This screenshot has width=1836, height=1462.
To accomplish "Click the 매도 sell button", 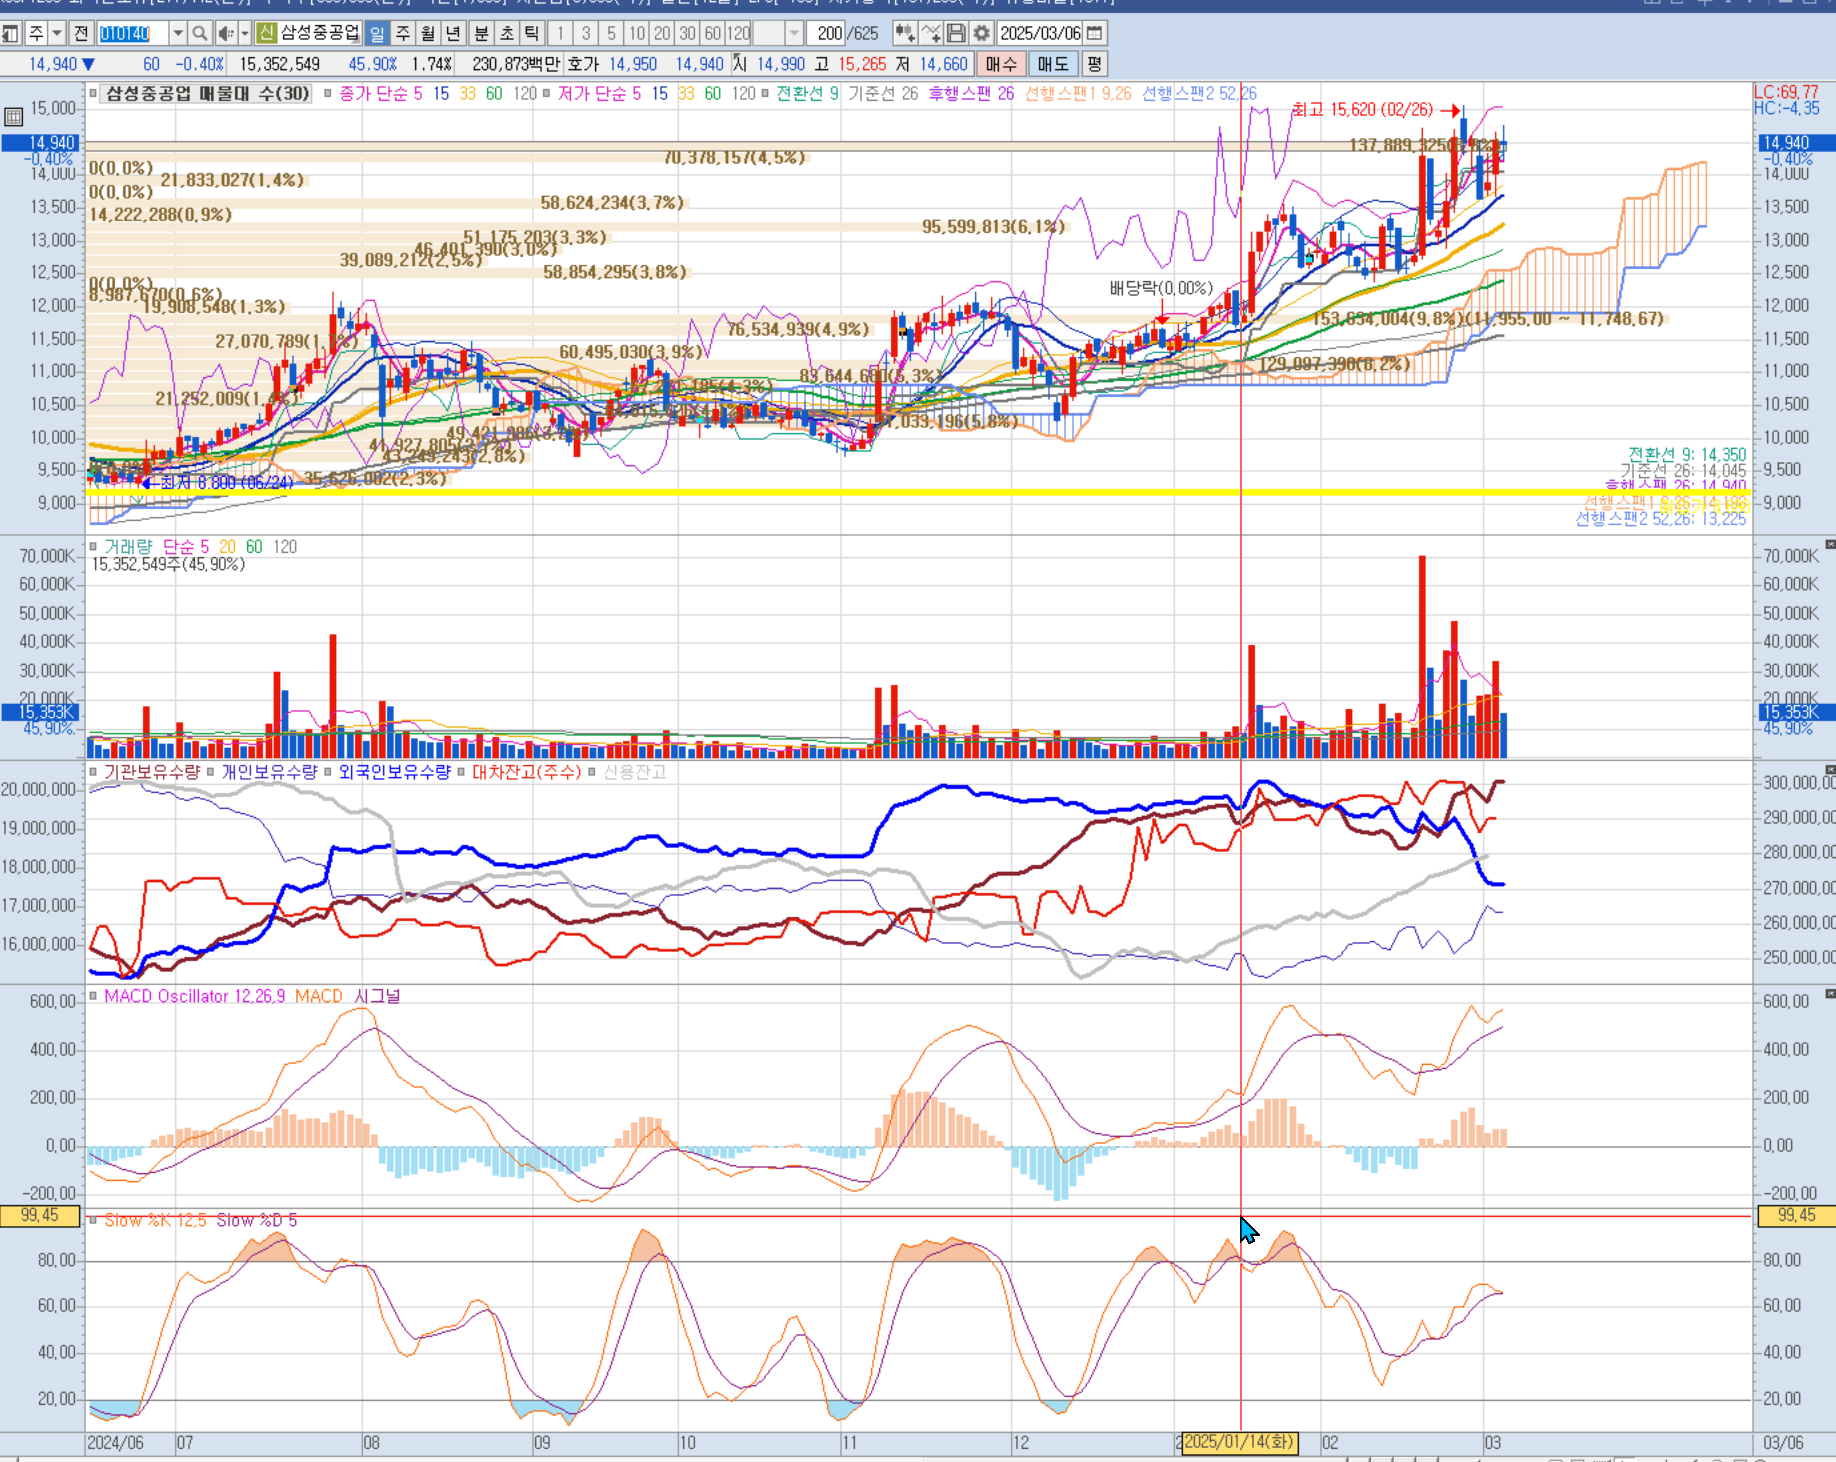I will click(x=1053, y=64).
